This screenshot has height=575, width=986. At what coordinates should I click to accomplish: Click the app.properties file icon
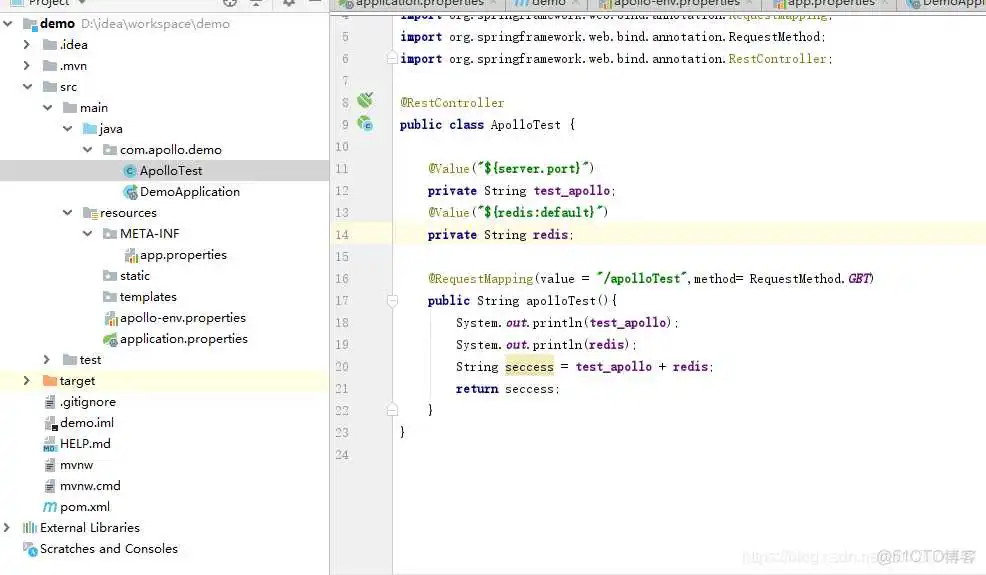[131, 255]
